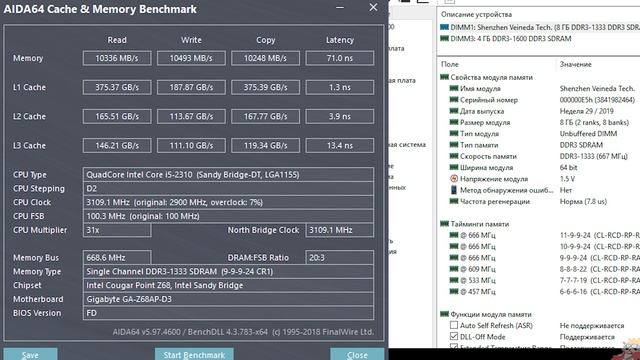Click the DRAM:FSB Ratio field showing 20:3

click(340, 258)
